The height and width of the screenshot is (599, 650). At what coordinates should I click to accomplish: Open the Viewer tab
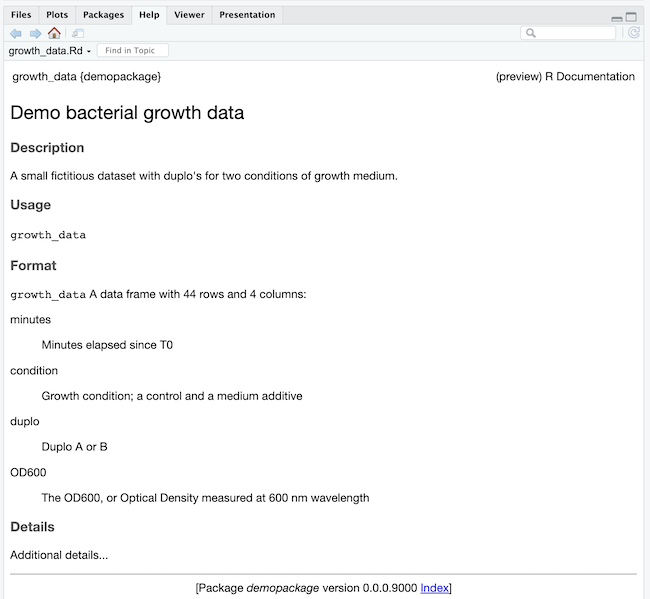(189, 15)
